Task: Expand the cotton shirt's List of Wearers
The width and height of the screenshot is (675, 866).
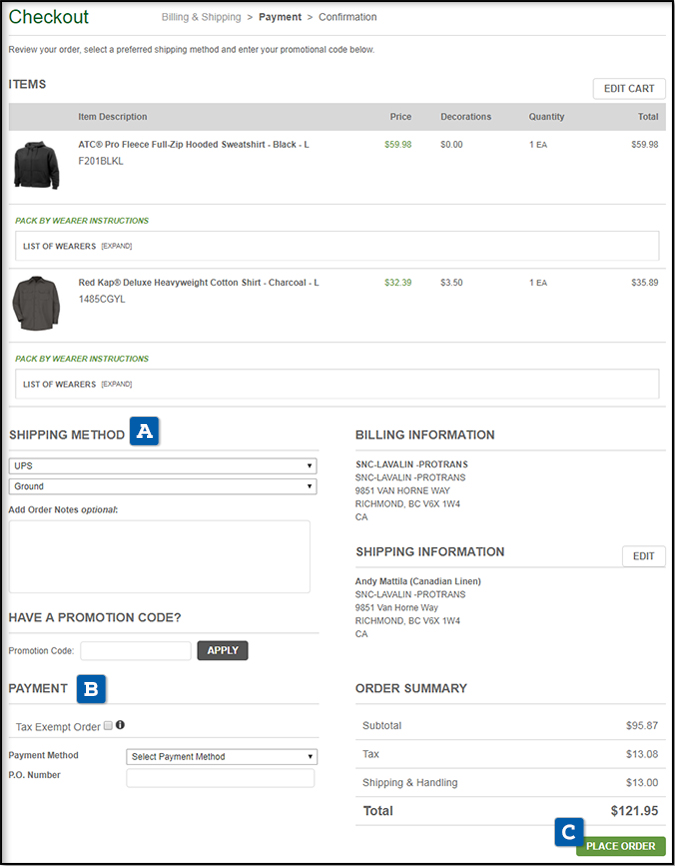Action: [x=116, y=384]
